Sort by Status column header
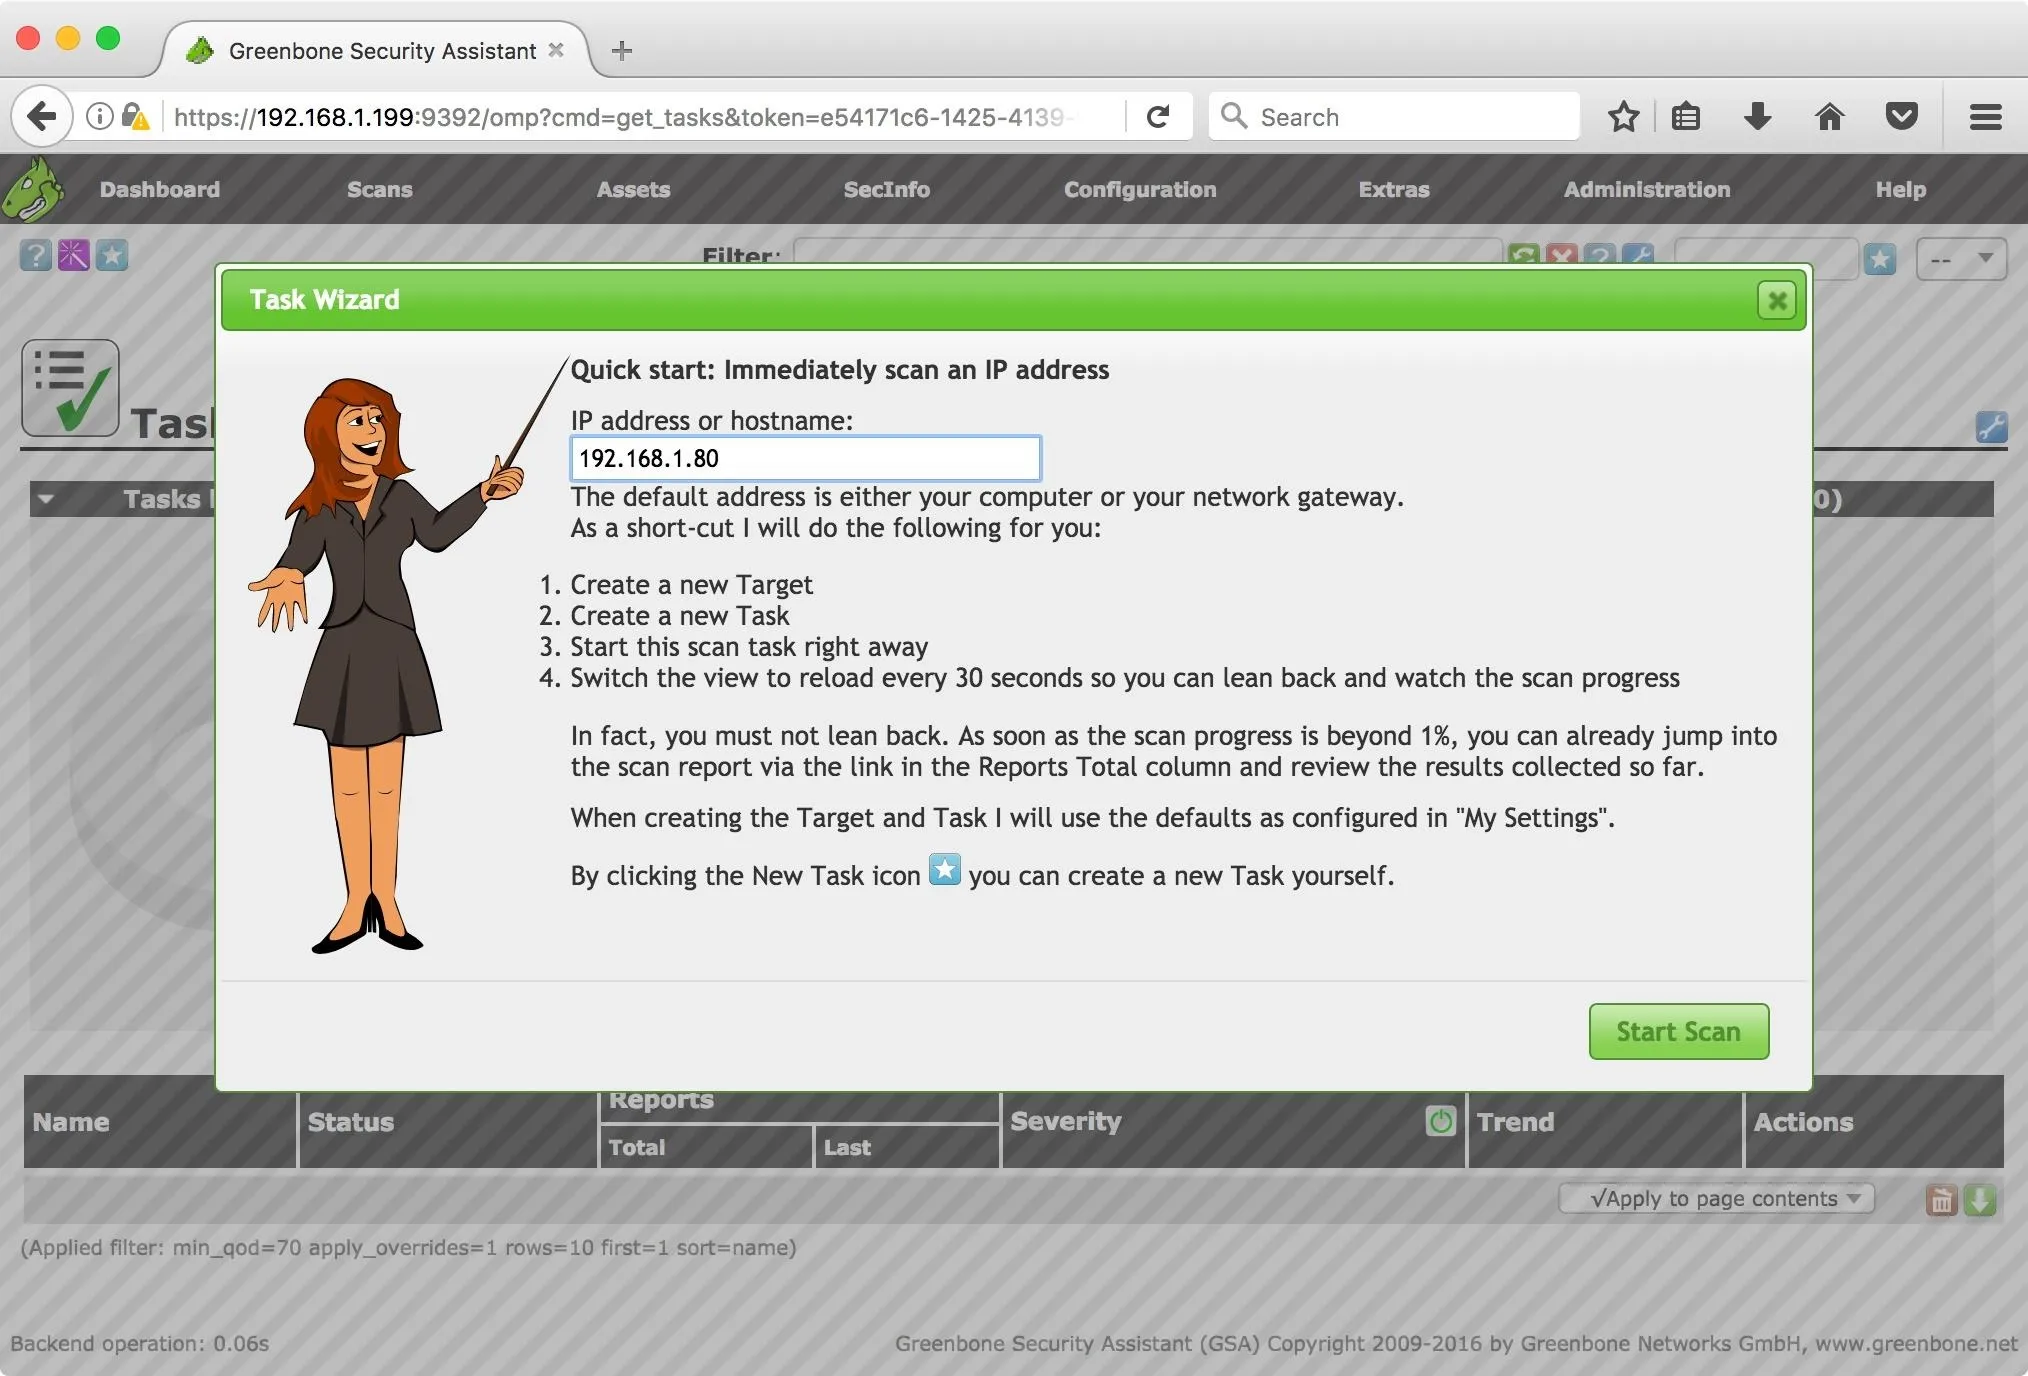The image size is (2028, 1376). click(350, 1122)
